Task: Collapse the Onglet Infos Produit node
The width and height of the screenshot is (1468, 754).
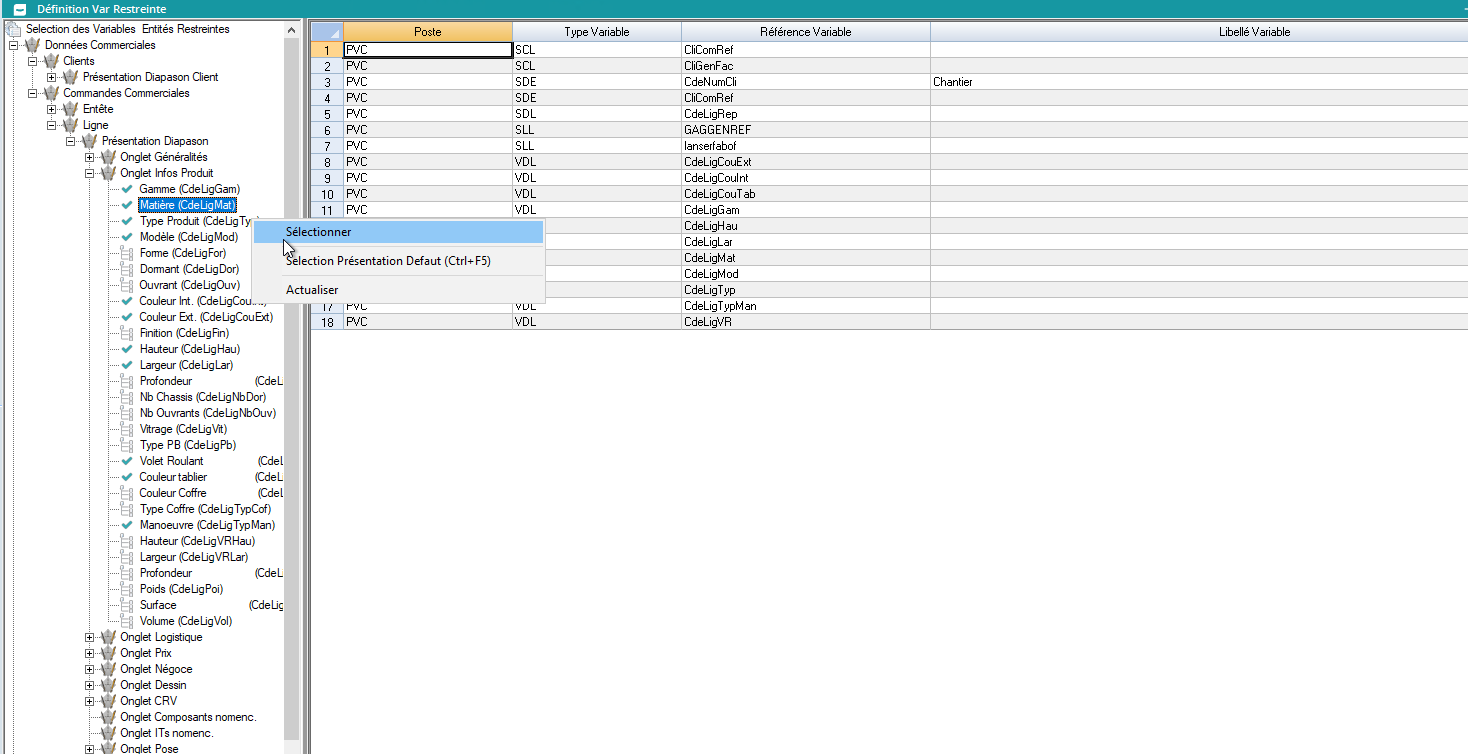Action: point(90,173)
